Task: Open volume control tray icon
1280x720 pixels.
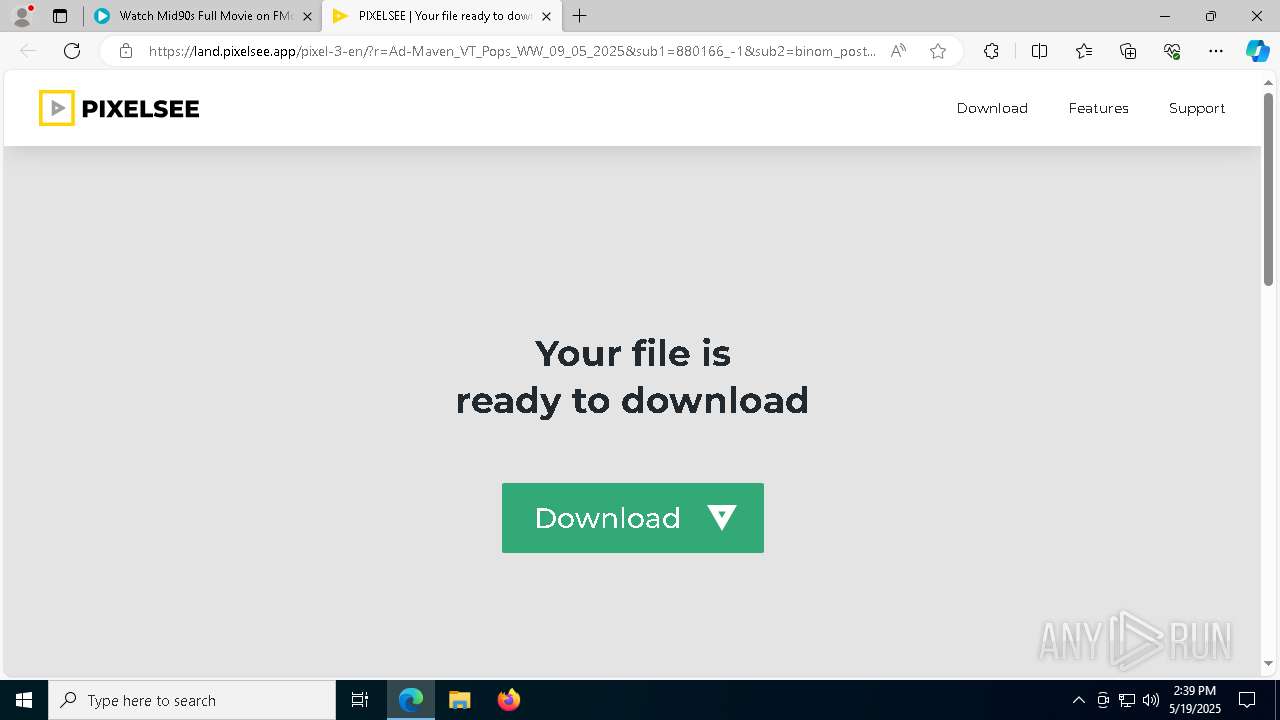Action: [1151, 700]
